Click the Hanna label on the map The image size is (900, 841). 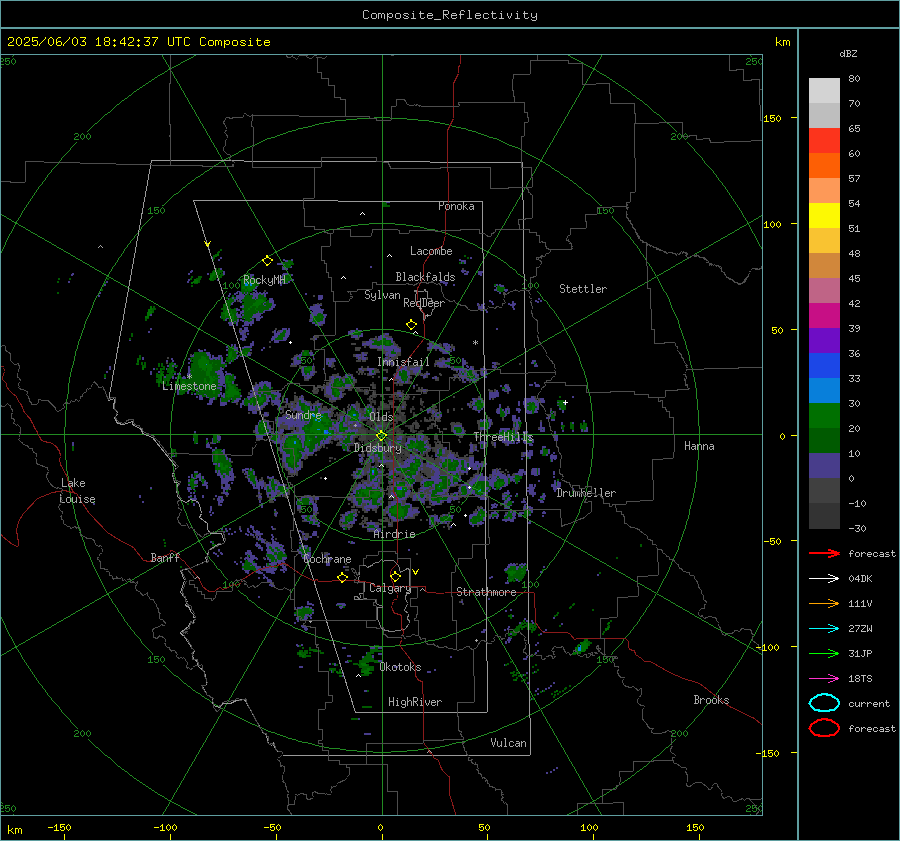click(x=699, y=446)
